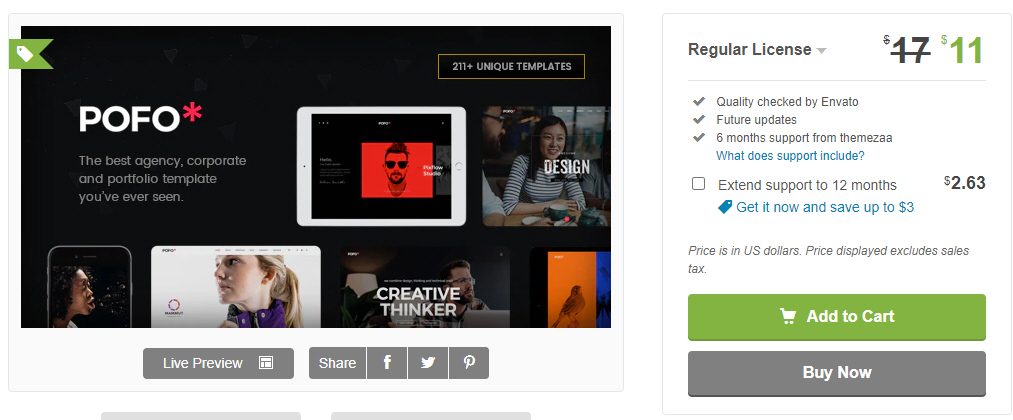Click the cart icon on Add to Cart
This screenshot has height=420, width=1013.
coord(788,317)
